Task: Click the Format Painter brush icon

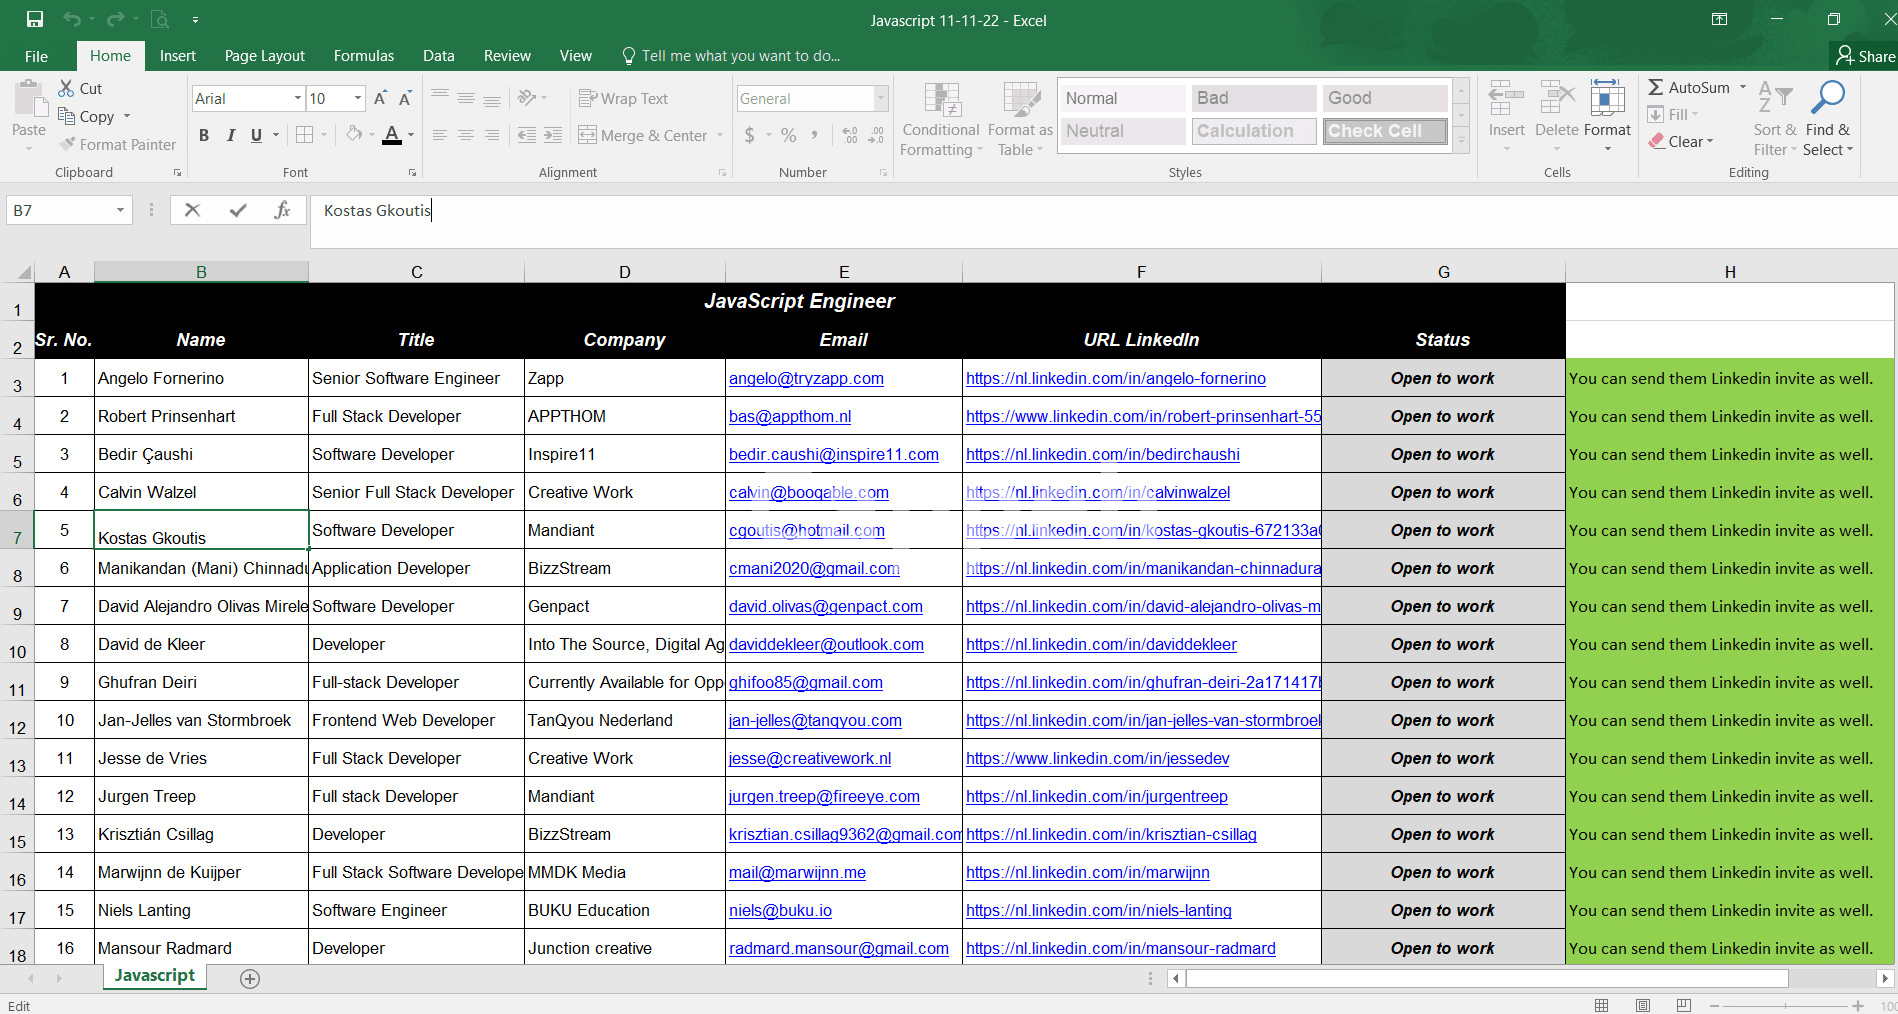Action: [68, 144]
